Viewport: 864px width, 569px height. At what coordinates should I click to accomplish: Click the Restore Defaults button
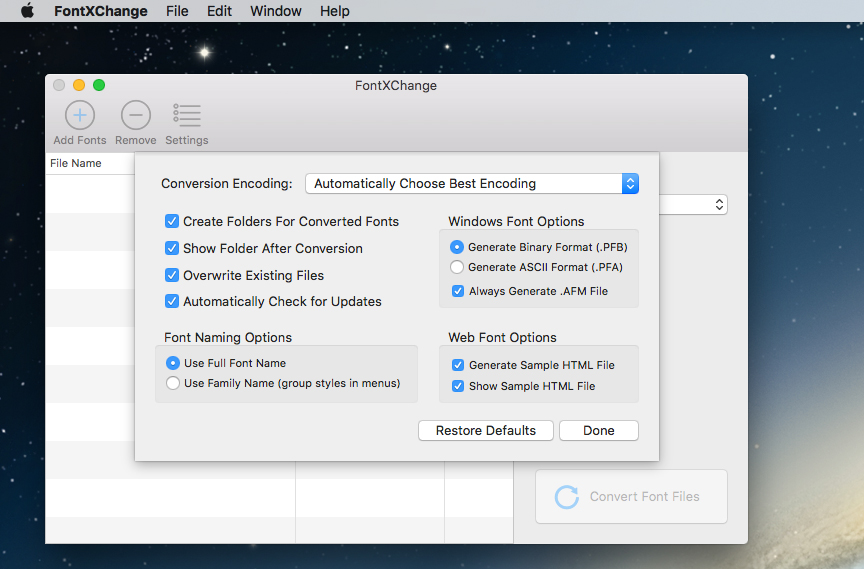coord(486,430)
